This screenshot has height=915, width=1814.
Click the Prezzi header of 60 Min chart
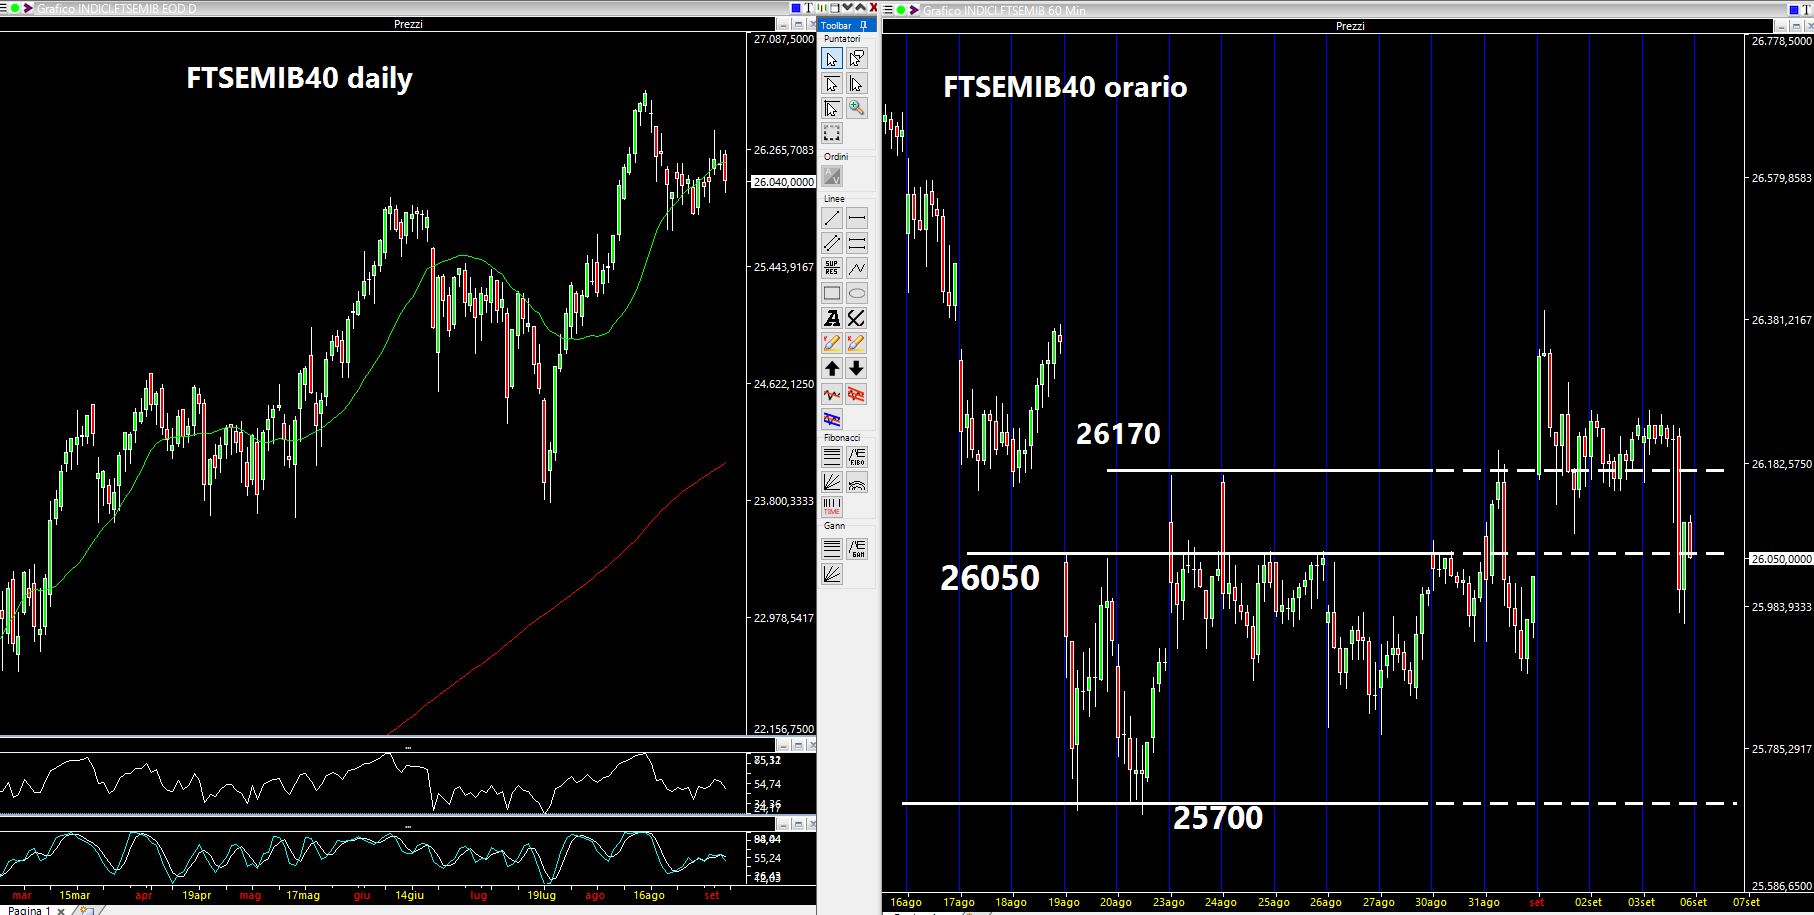[x=1350, y=26]
